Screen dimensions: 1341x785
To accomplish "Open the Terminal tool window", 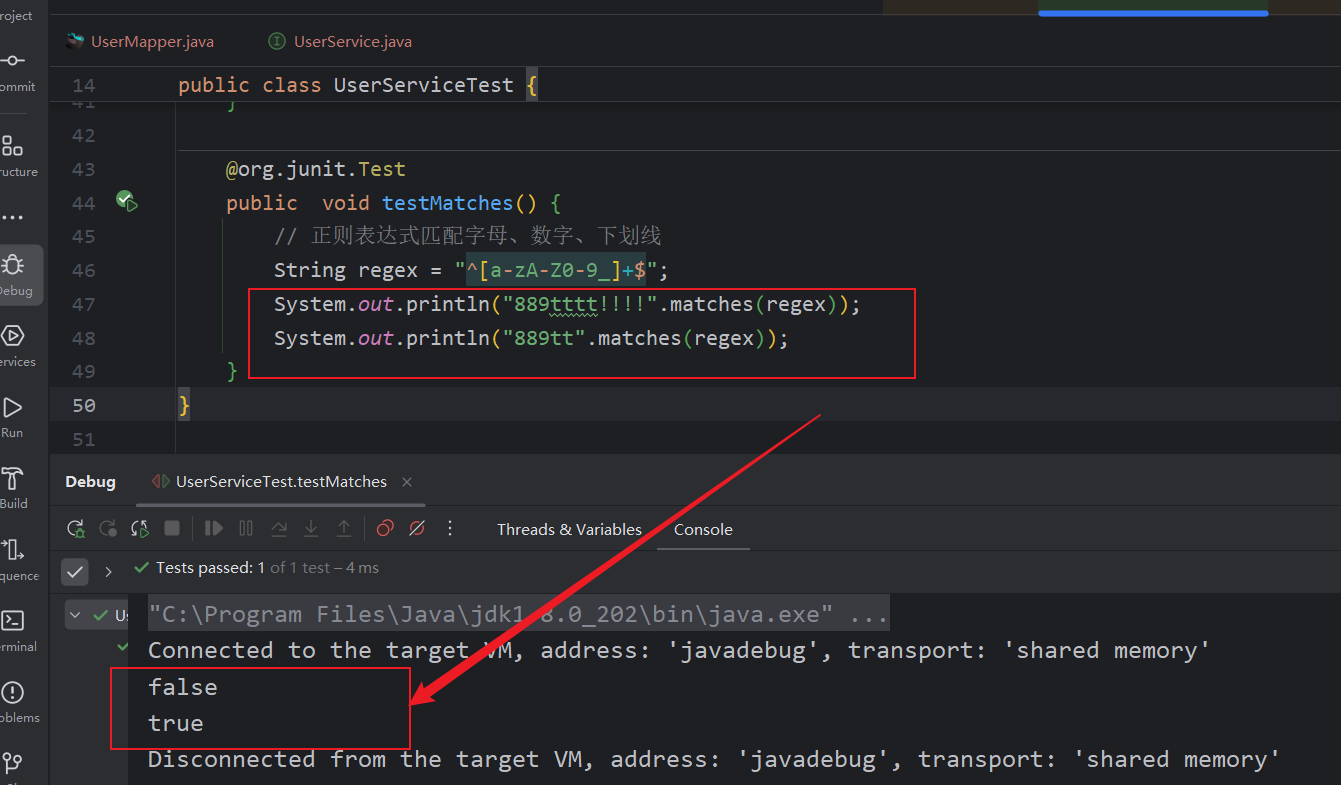I will 14,628.
